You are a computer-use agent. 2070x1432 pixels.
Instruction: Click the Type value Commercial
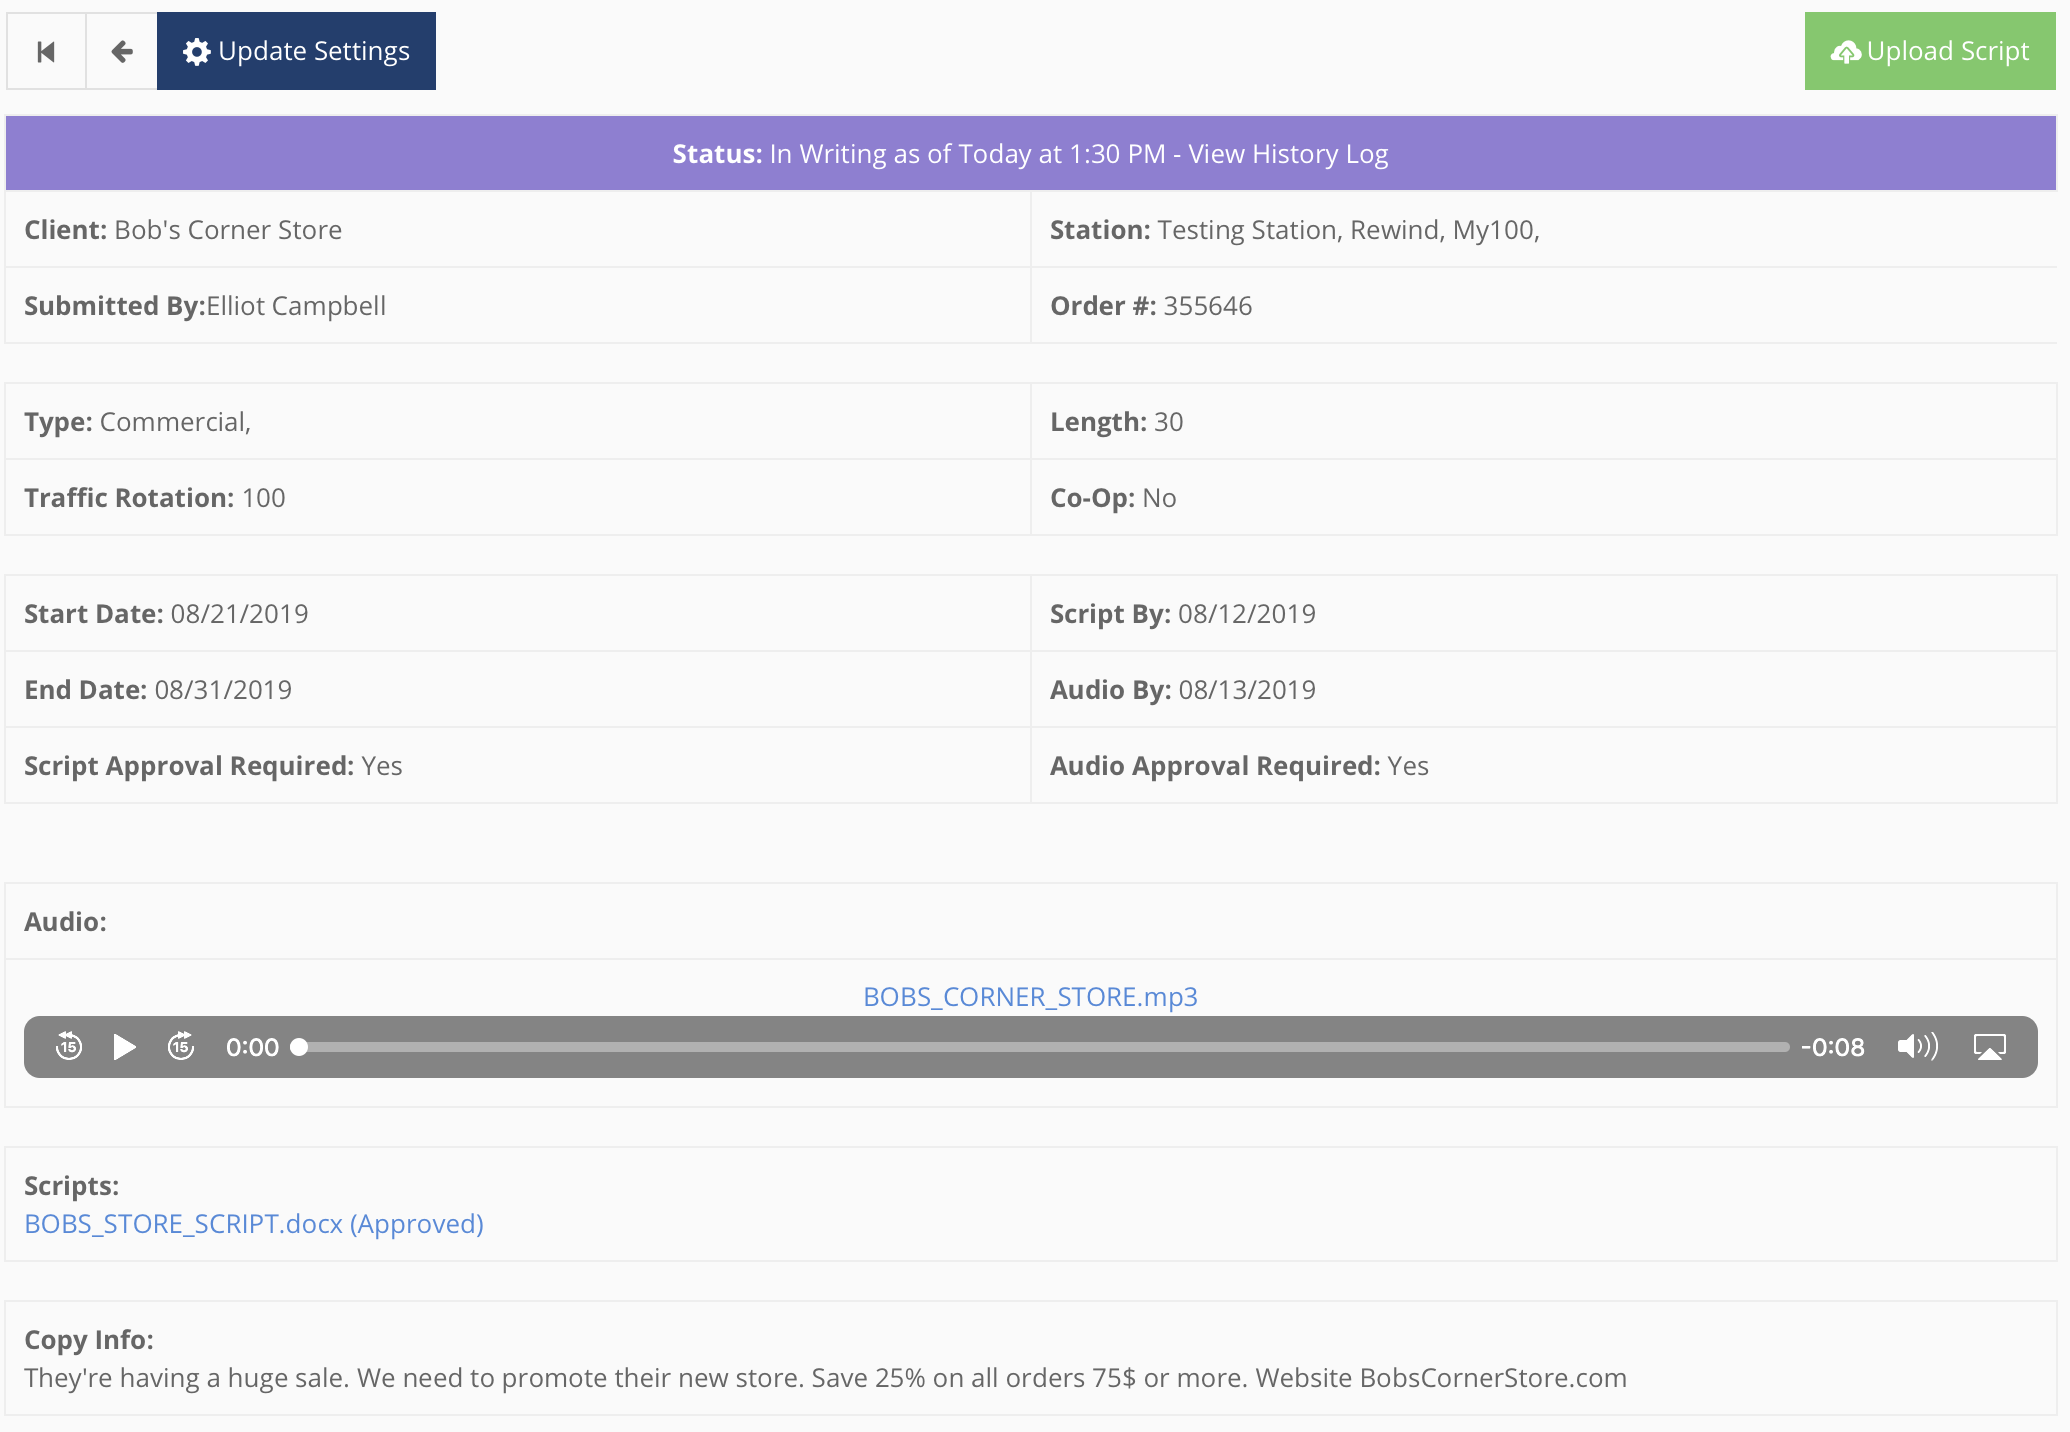[175, 422]
